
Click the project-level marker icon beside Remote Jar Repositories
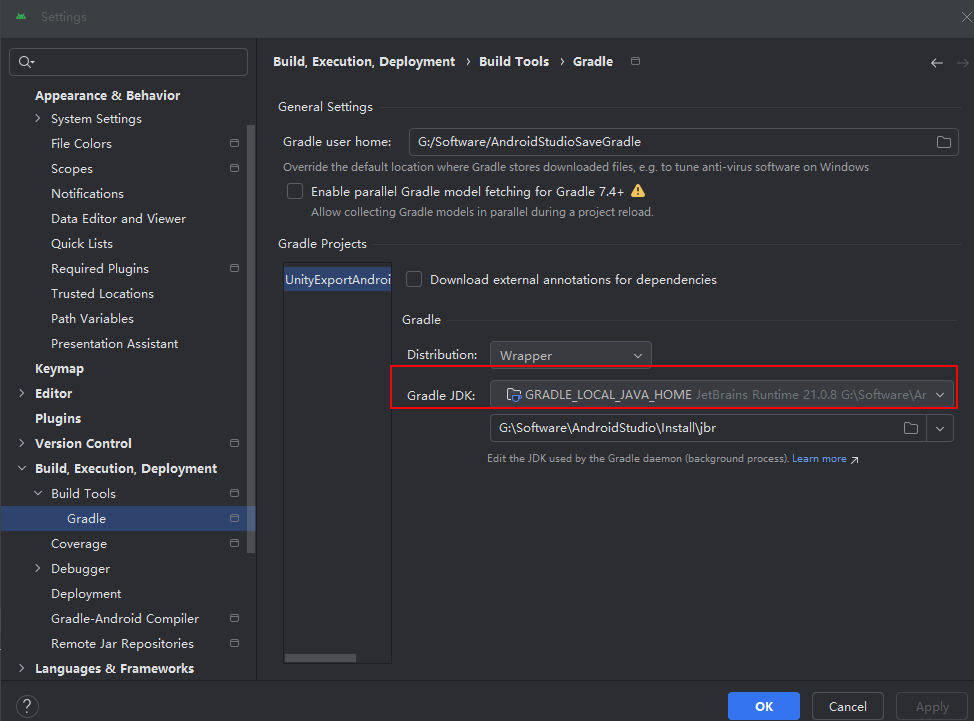pyautogui.click(x=234, y=643)
